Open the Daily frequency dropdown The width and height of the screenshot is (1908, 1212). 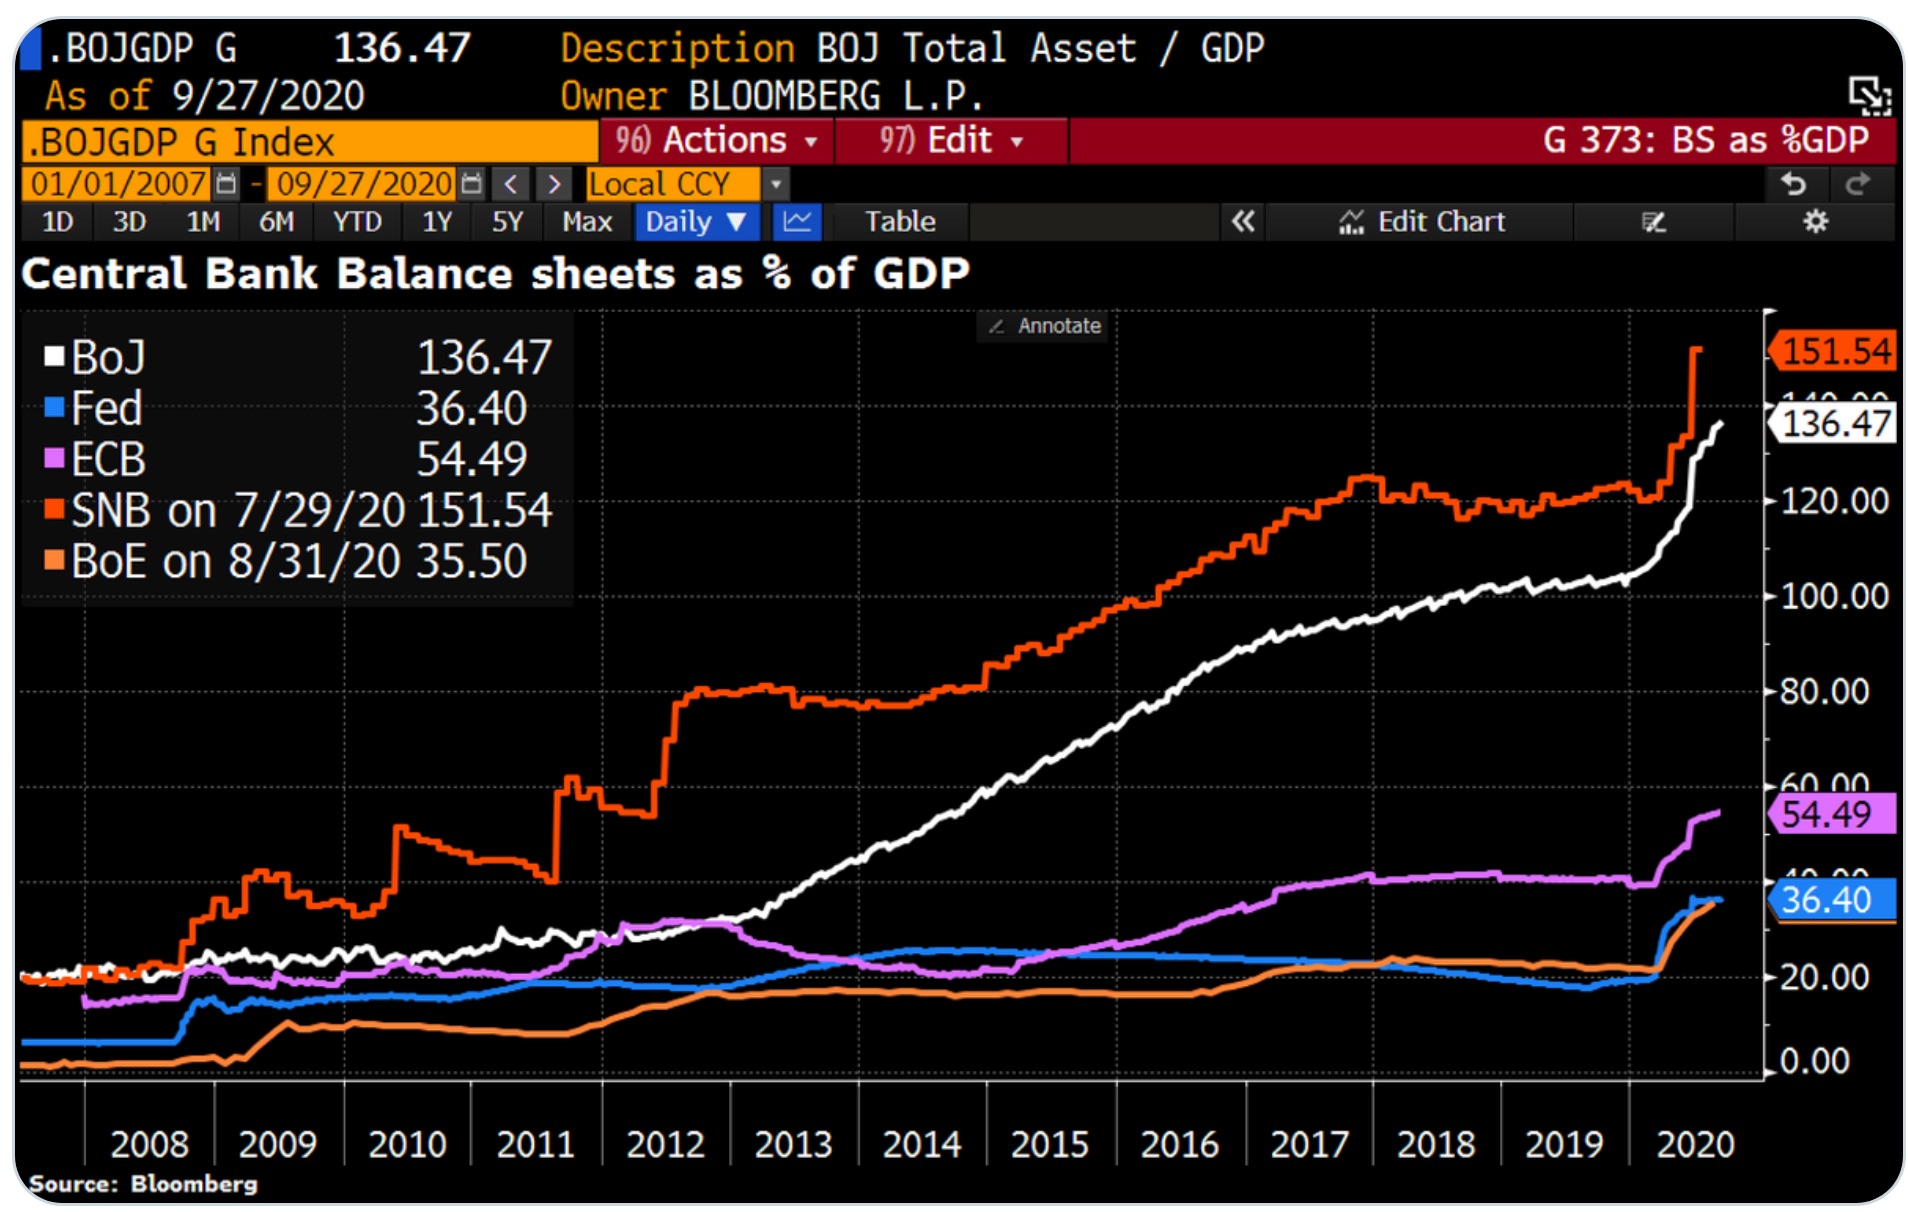click(696, 222)
